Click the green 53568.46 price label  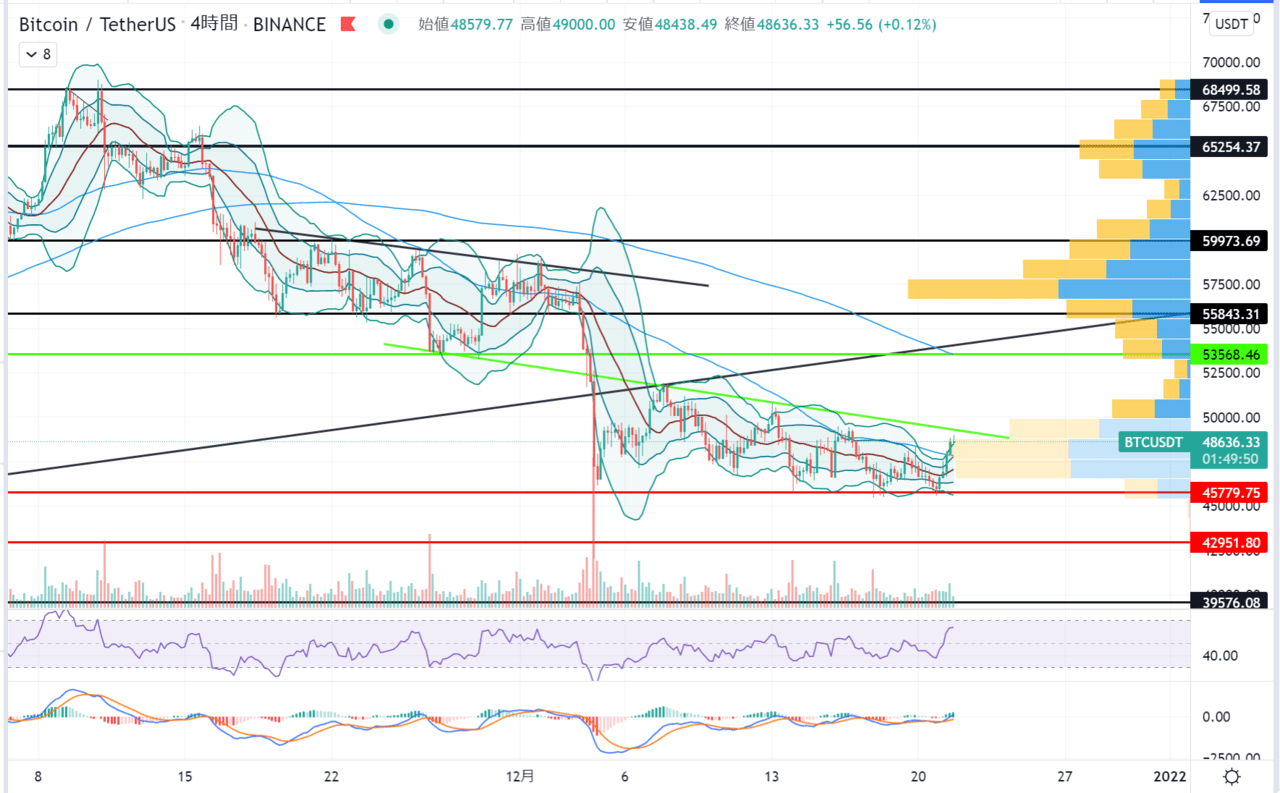point(1230,354)
